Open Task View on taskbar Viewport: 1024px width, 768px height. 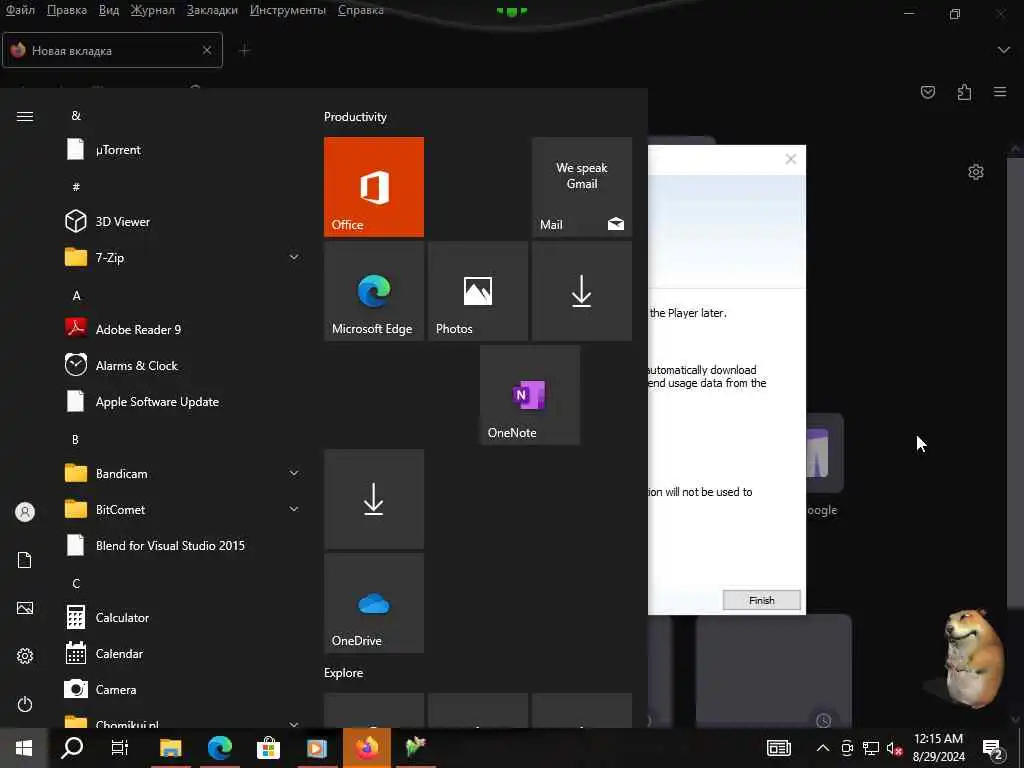coord(120,748)
